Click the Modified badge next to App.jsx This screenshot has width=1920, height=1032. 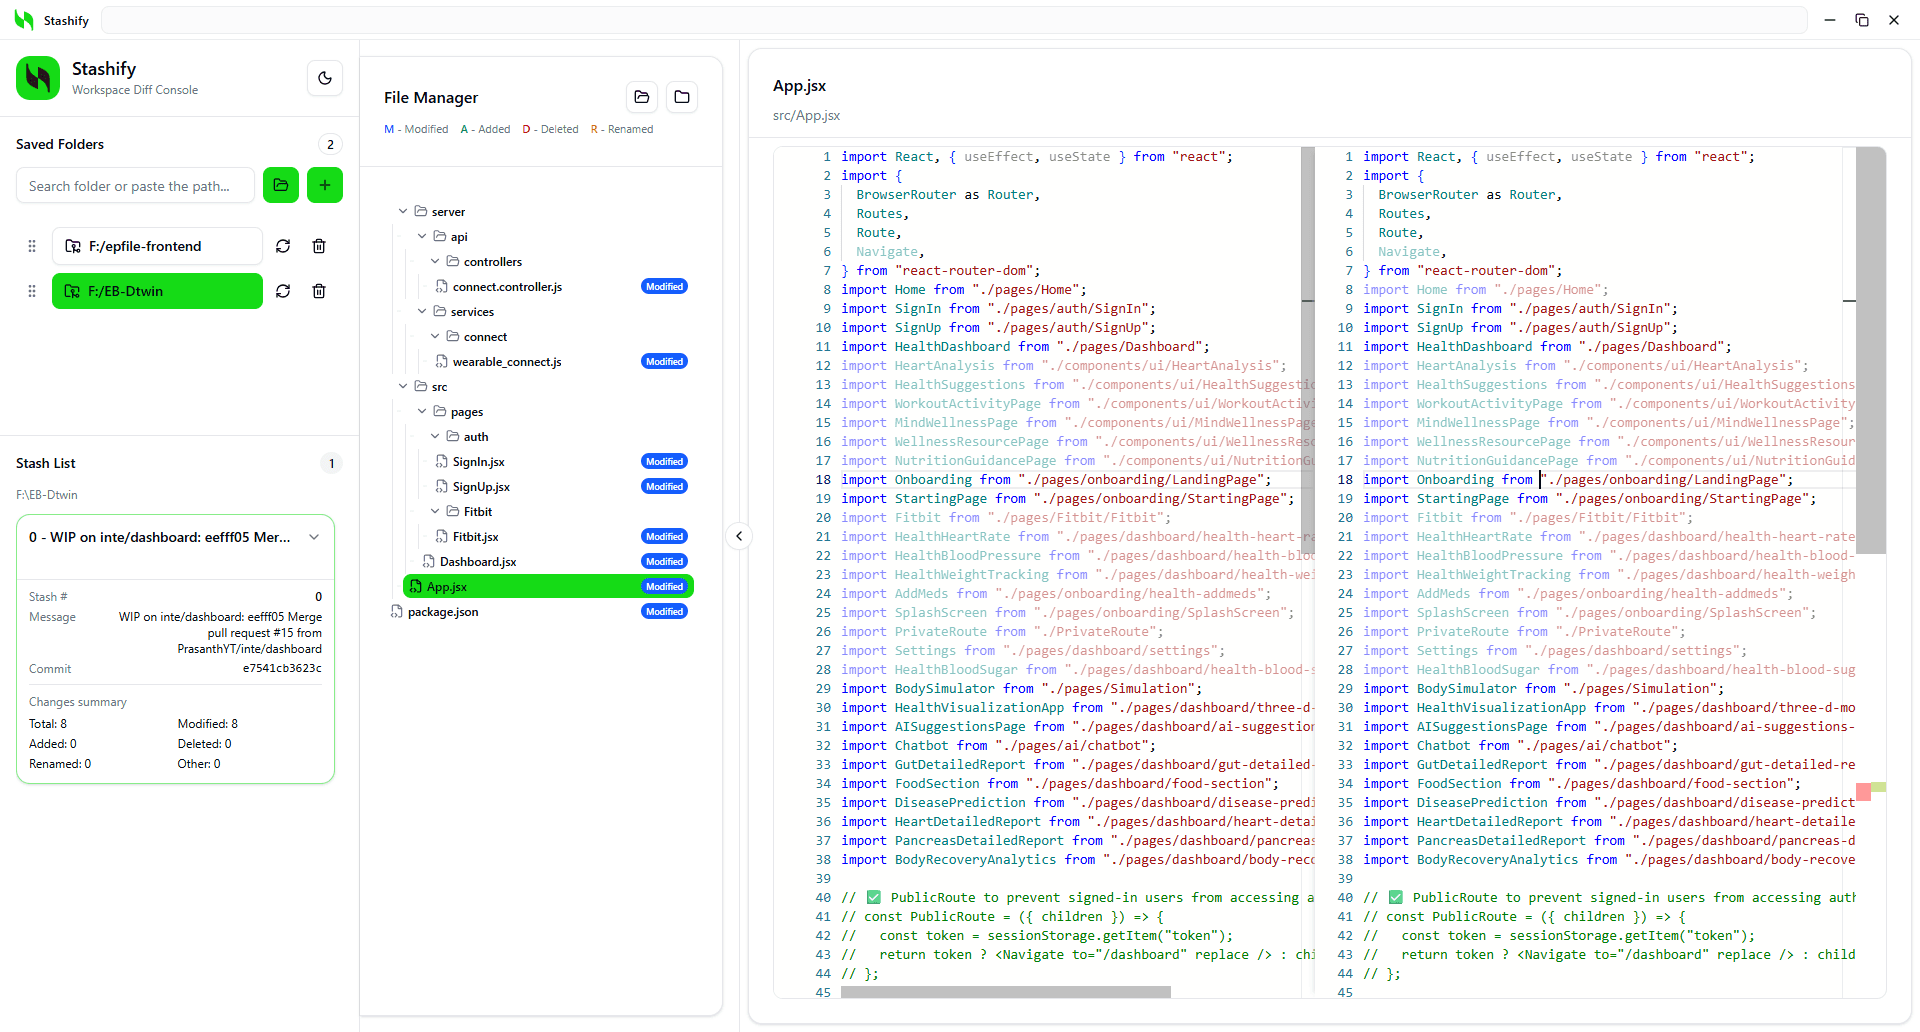[x=664, y=586]
